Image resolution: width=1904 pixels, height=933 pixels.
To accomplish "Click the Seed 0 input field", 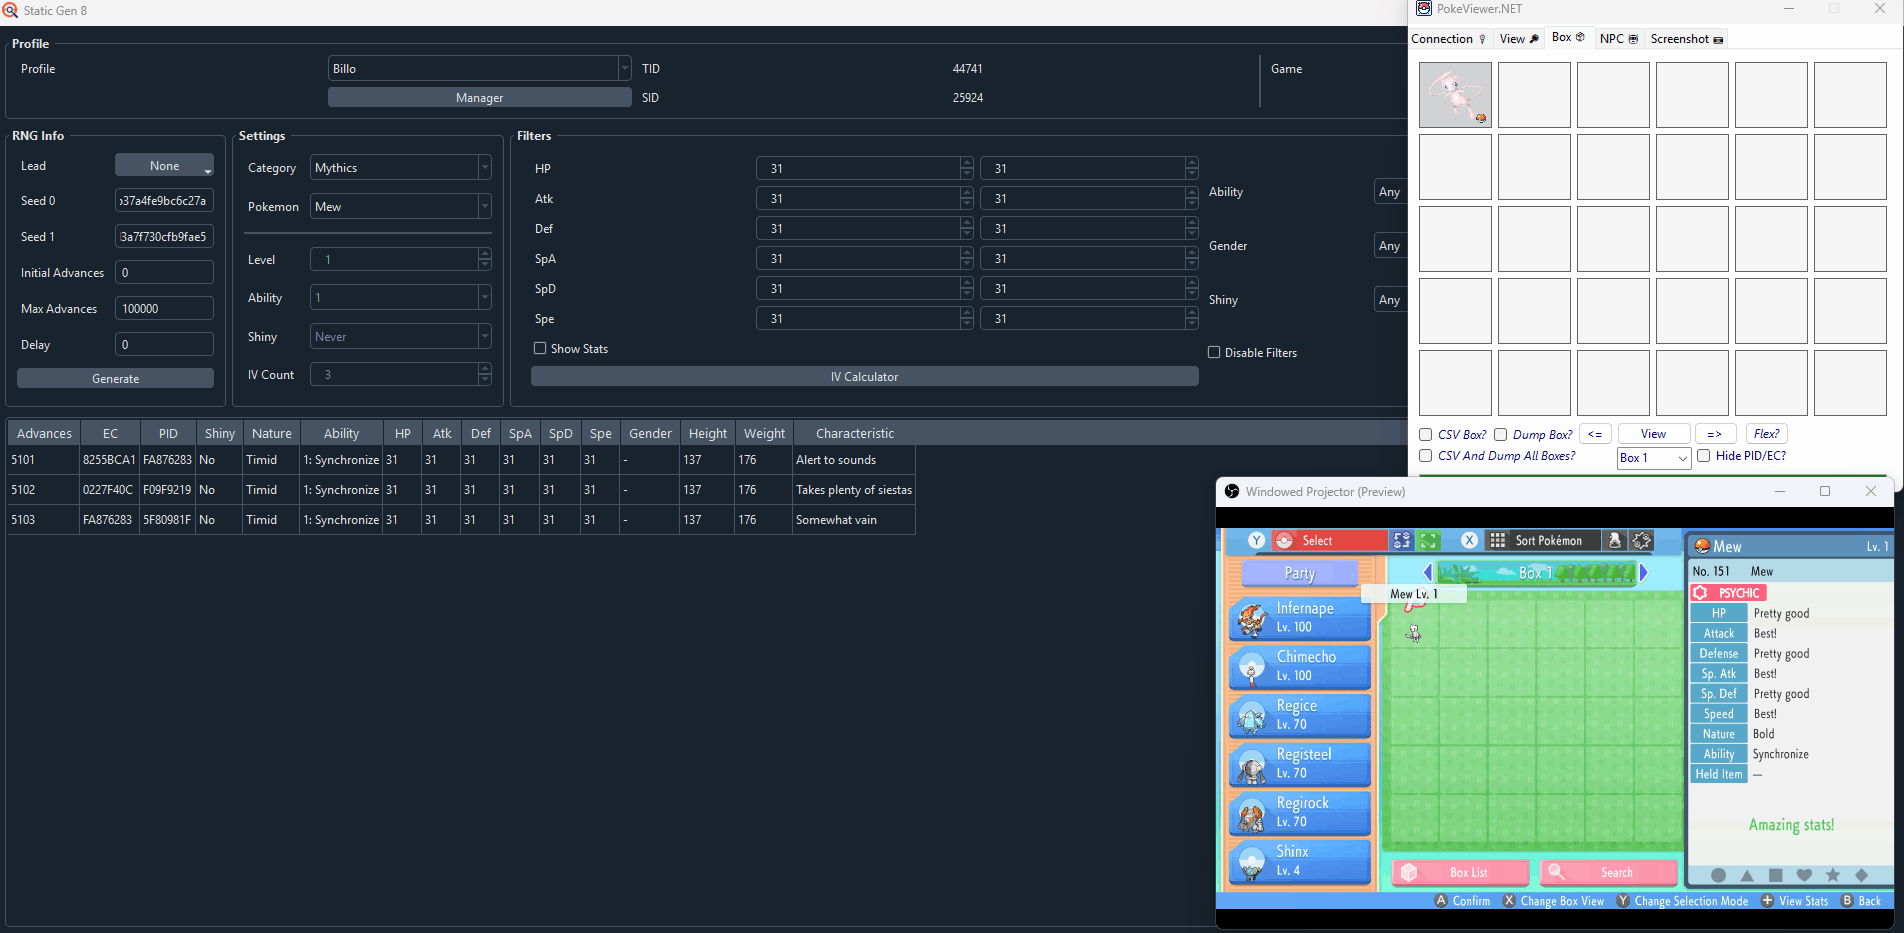I will click(x=164, y=200).
